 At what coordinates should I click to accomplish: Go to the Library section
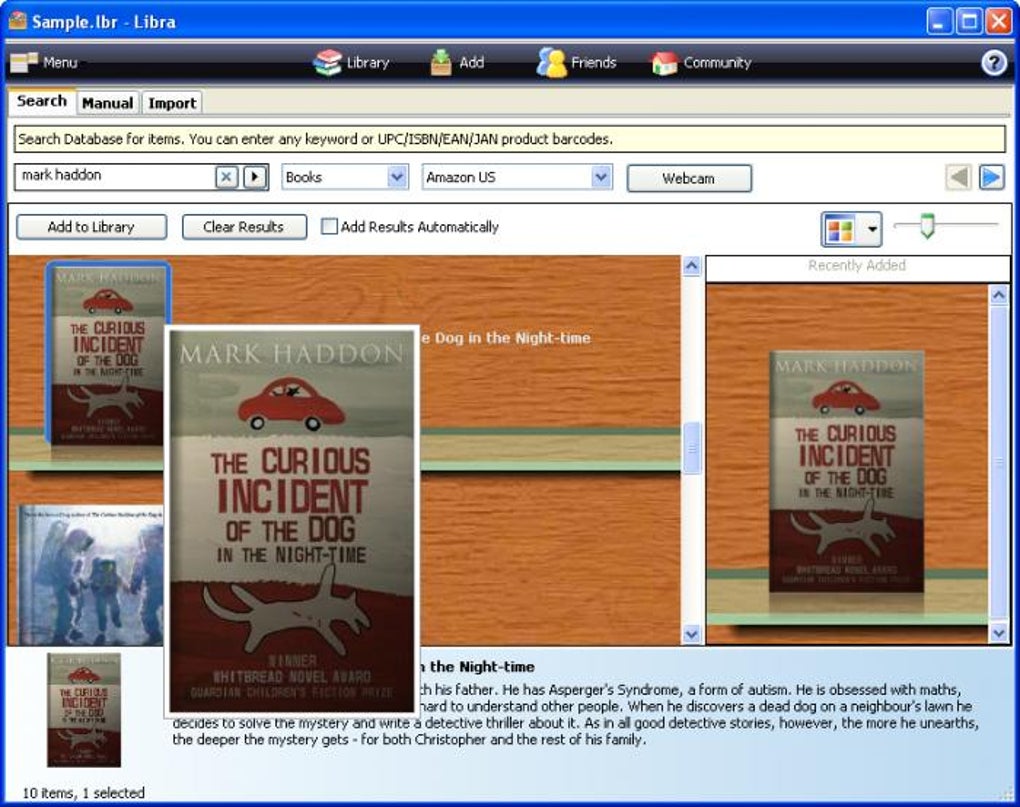click(351, 62)
